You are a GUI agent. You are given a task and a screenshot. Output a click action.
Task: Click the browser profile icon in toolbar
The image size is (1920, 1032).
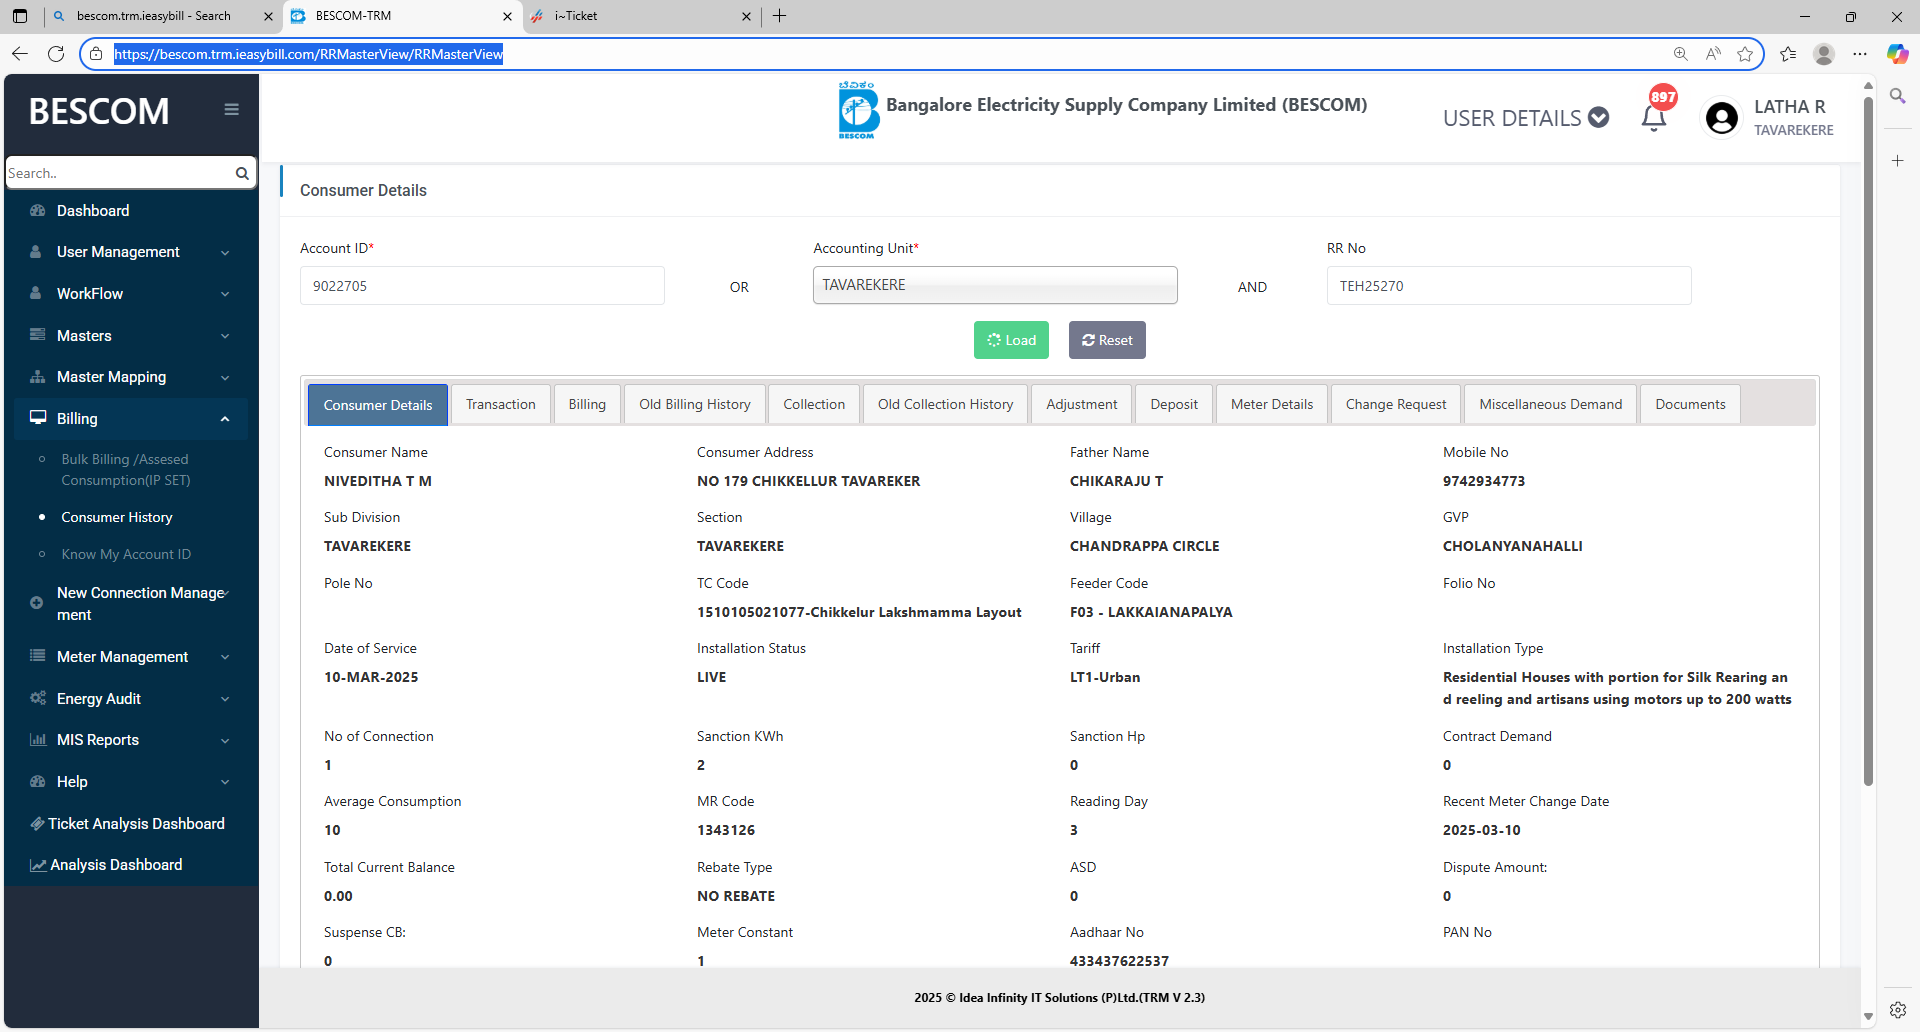click(1824, 54)
